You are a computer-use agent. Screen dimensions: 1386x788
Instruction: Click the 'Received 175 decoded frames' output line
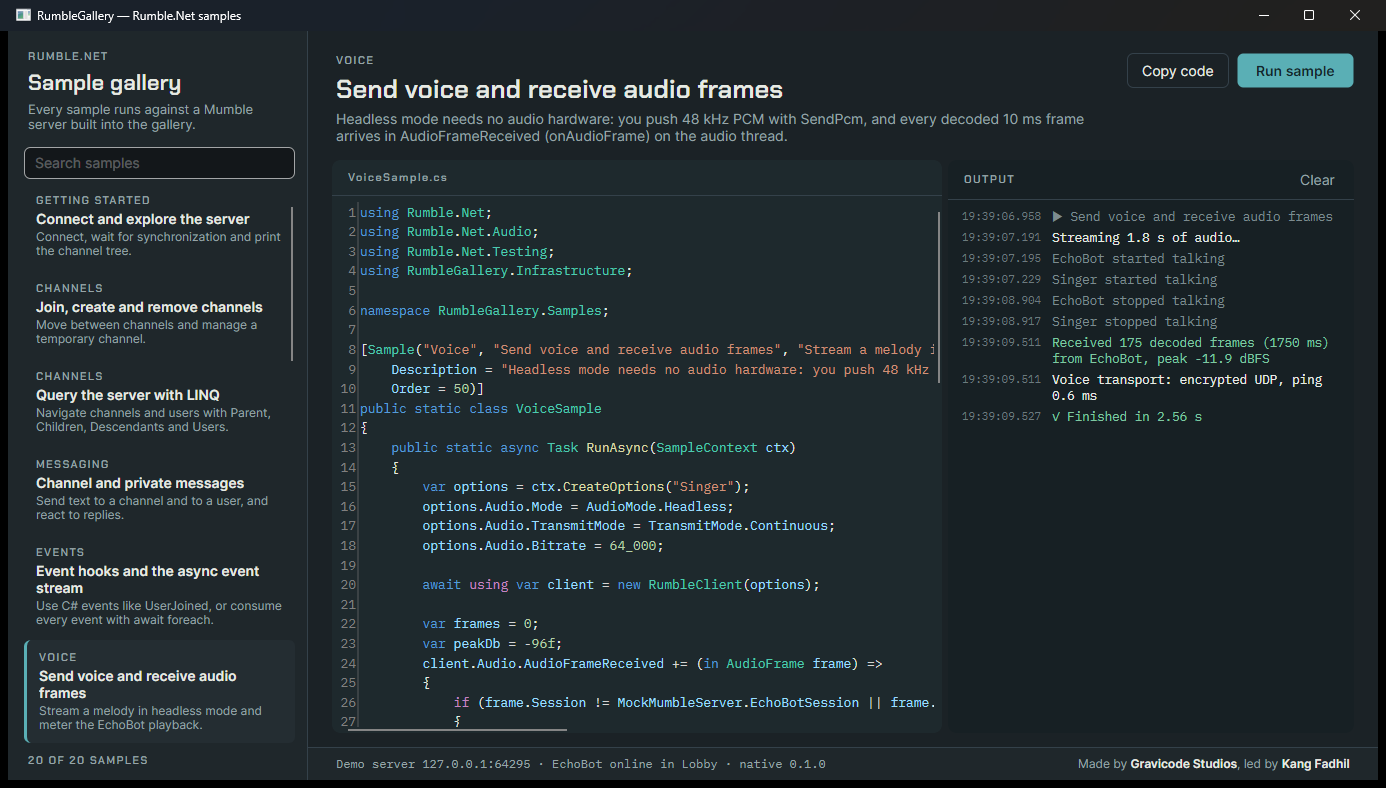coord(1190,350)
